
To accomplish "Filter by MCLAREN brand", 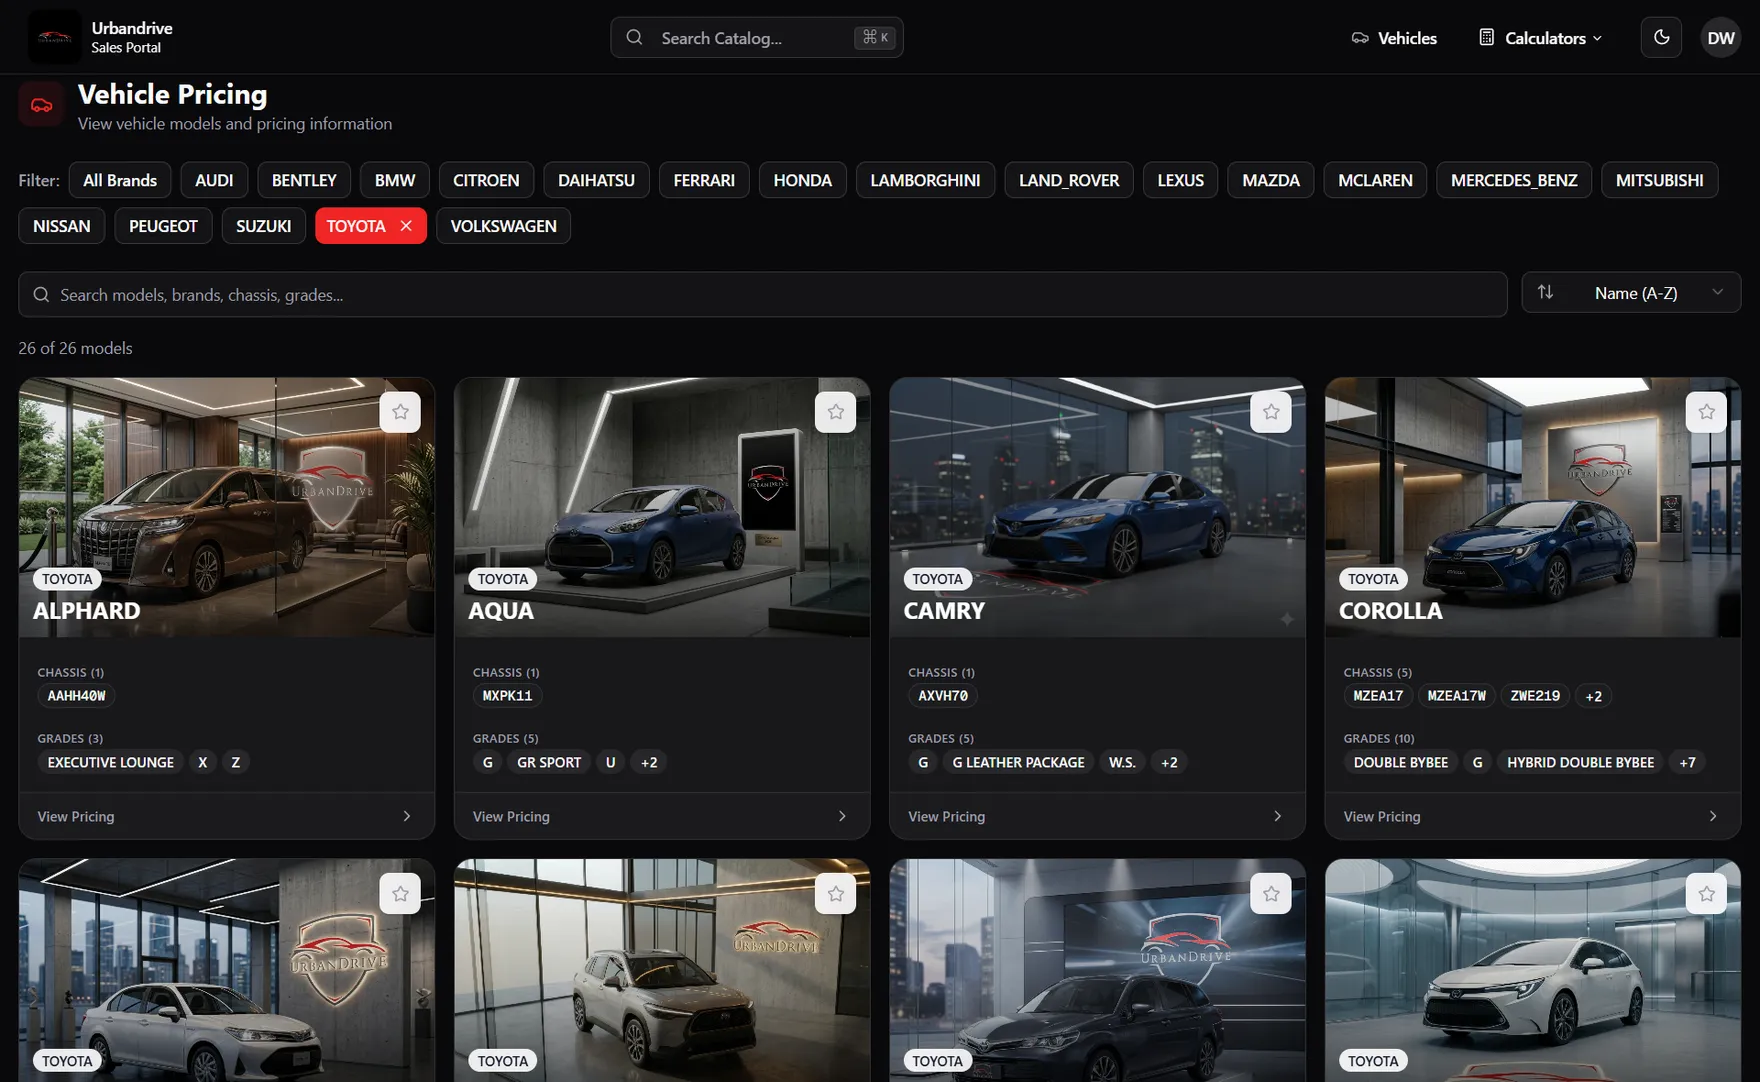I will (x=1375, y=180).
